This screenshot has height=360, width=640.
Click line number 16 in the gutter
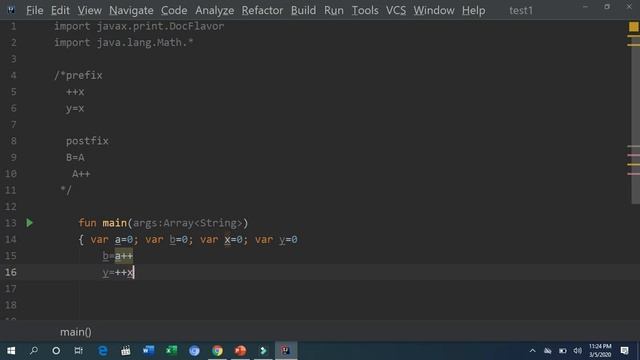coord(11,272)
